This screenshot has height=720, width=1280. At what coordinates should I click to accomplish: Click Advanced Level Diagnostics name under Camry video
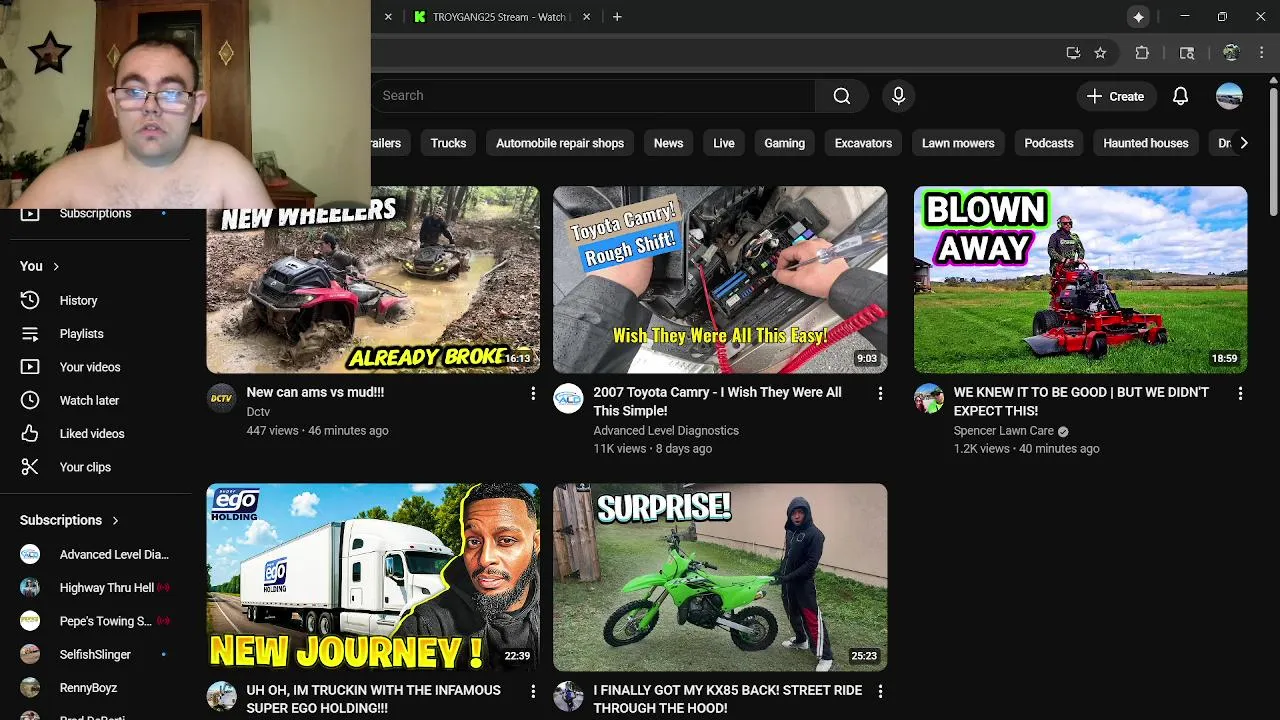point(666,431)
